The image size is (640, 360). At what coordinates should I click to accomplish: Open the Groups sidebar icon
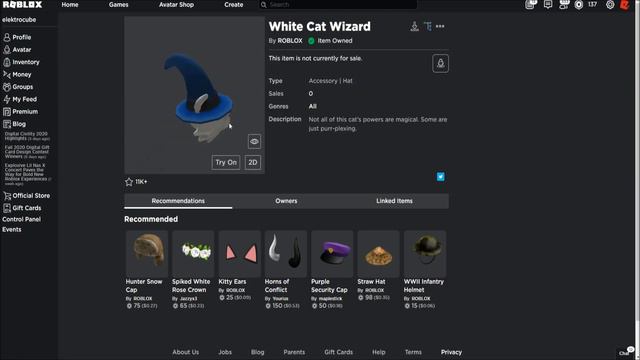(7, 87)
